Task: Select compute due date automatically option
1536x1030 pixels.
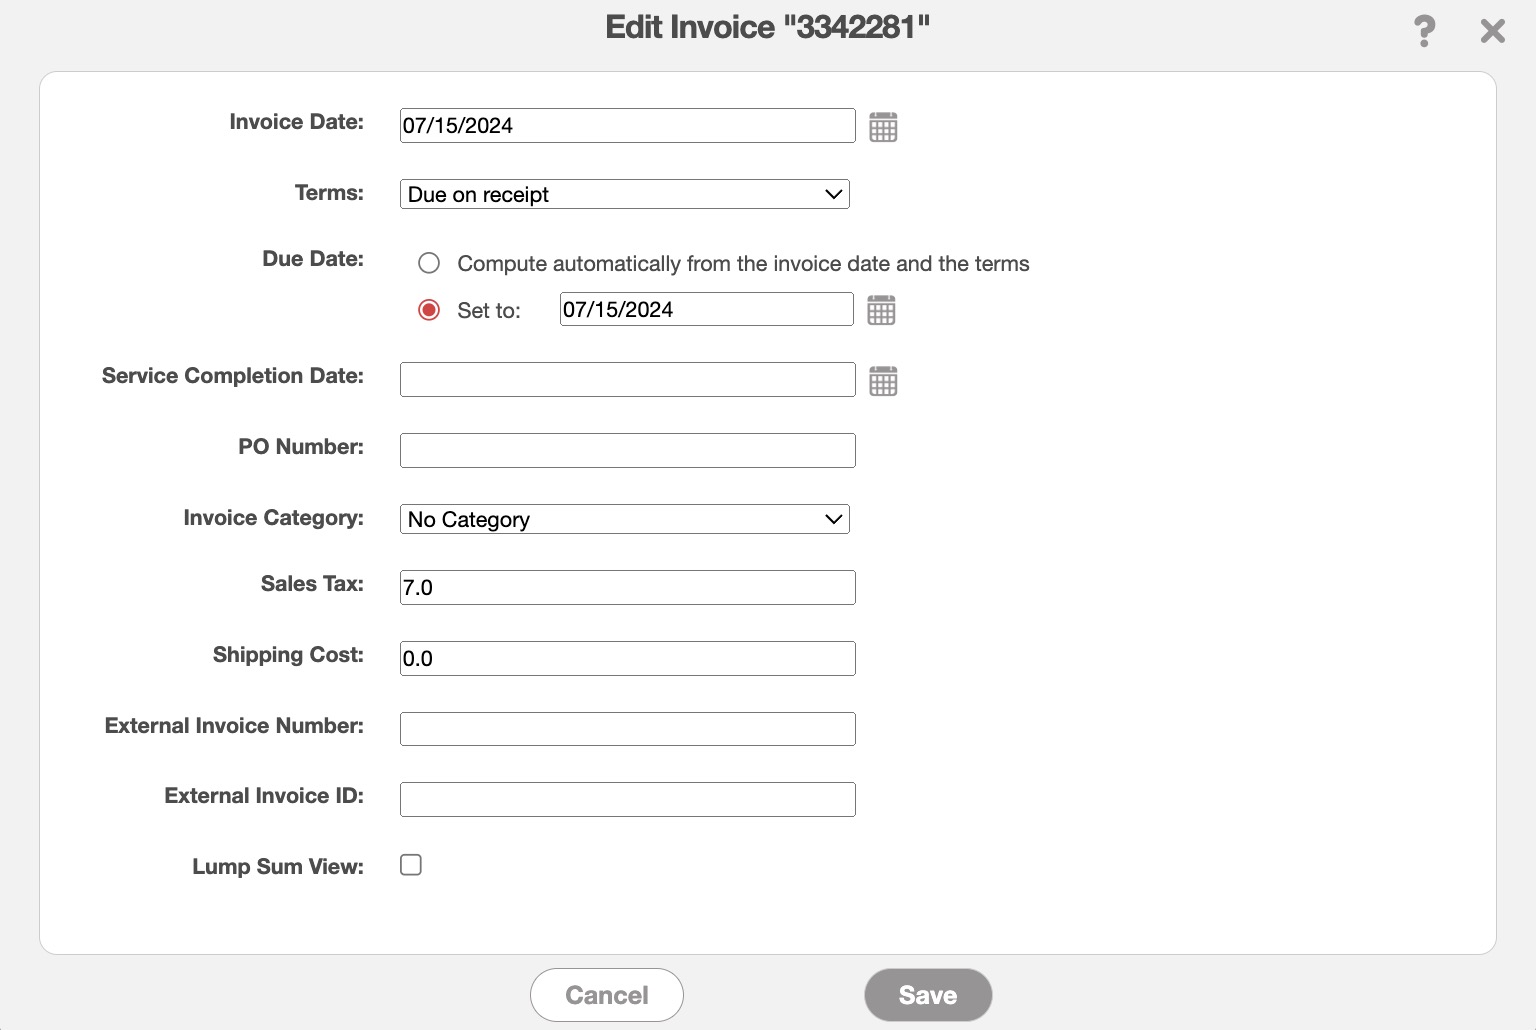Action: tap(429, 263)
